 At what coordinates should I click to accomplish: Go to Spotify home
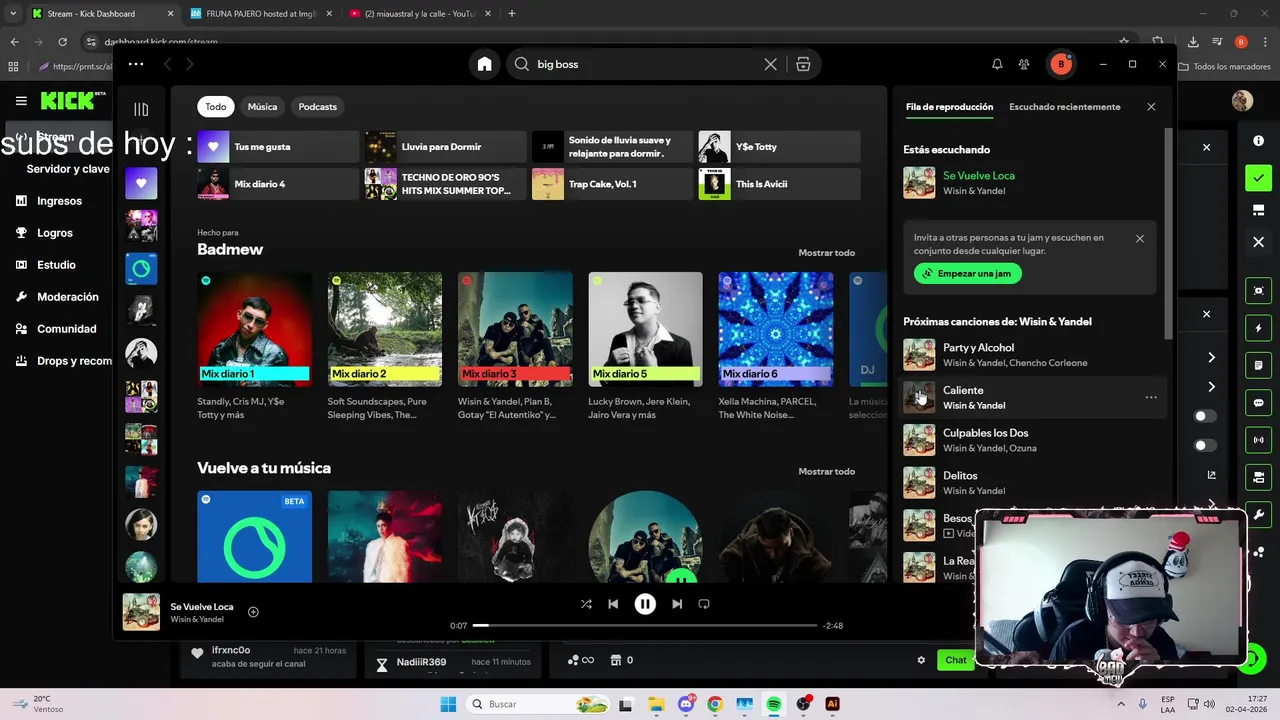coord(485,64)
